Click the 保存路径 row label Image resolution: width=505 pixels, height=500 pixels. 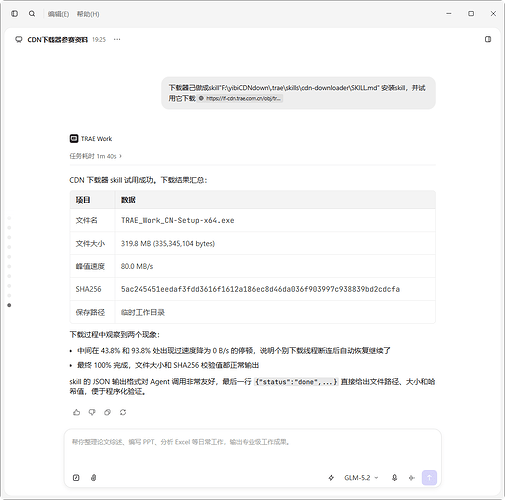click(90, 312)
